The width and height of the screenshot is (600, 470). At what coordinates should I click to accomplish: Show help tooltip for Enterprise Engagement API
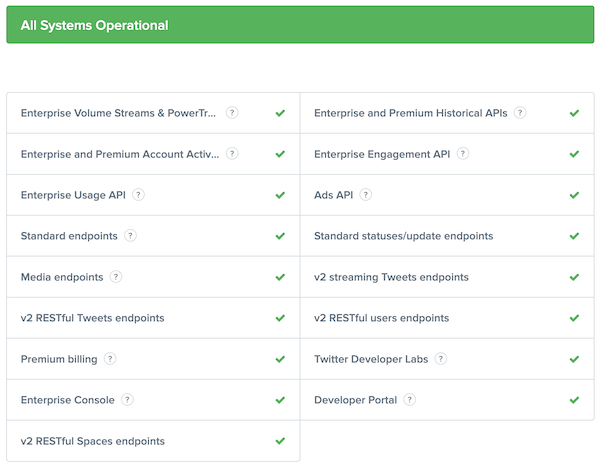463,154
